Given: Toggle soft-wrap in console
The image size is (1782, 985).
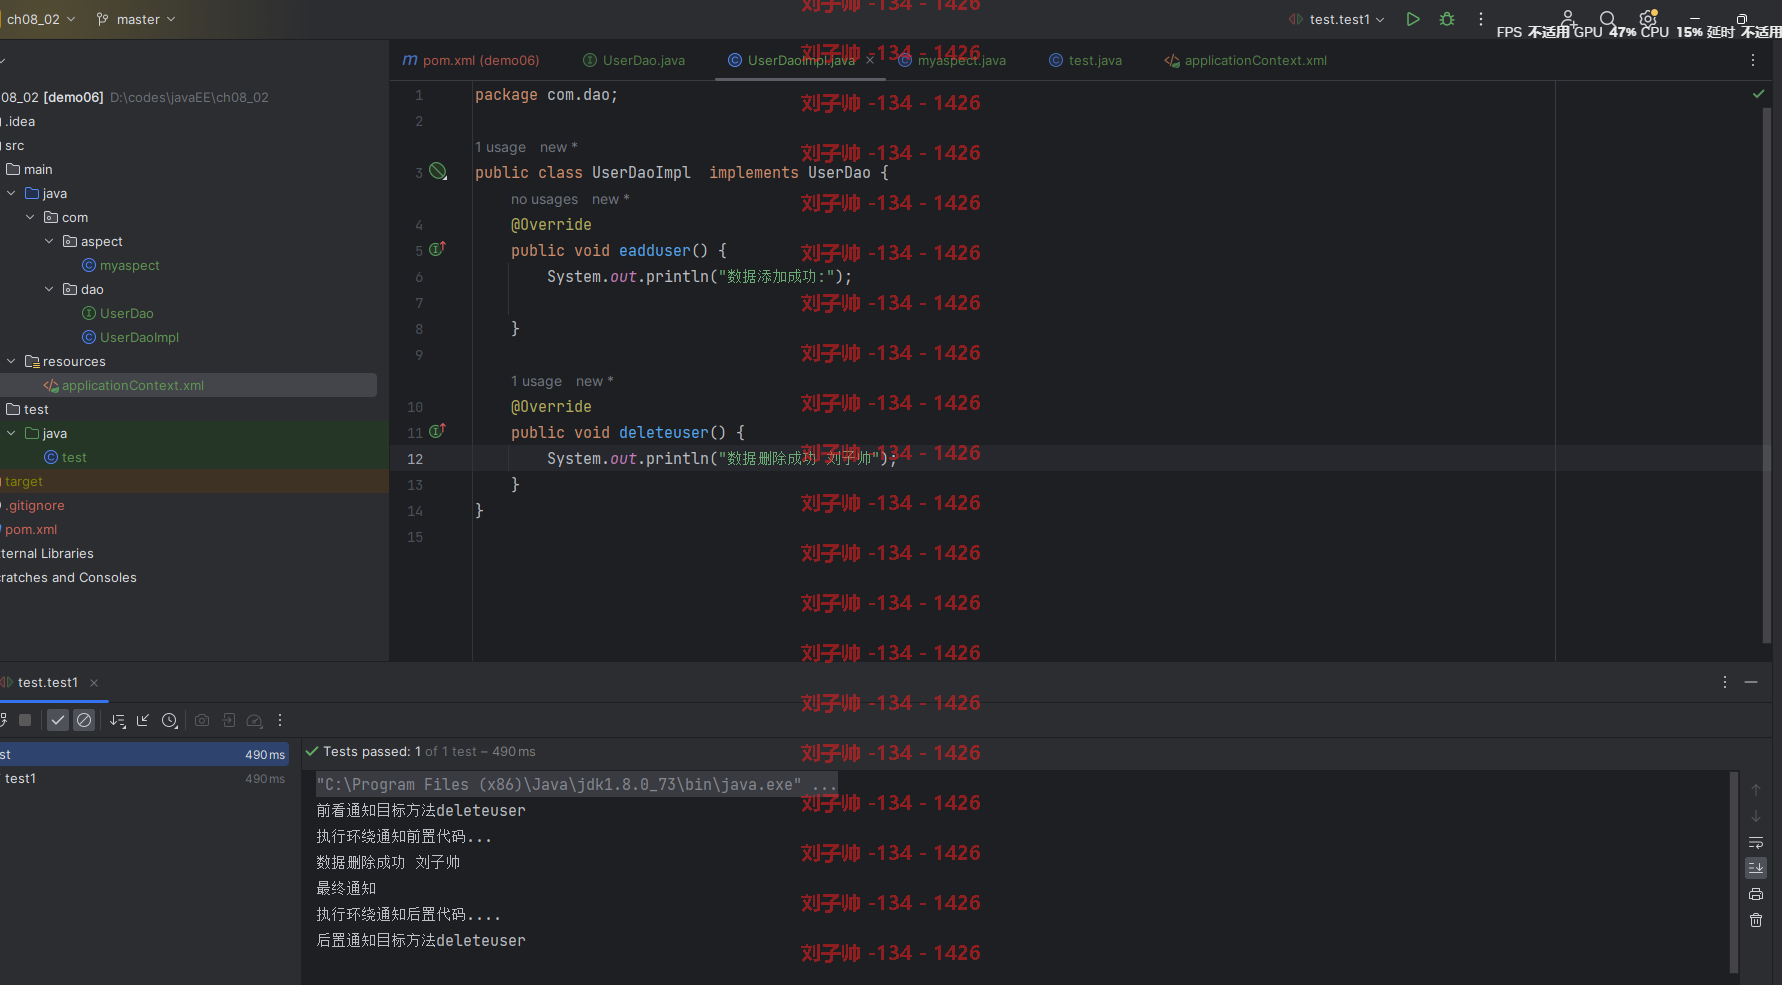Looking at the screenshot, I should pos(1756,842).
